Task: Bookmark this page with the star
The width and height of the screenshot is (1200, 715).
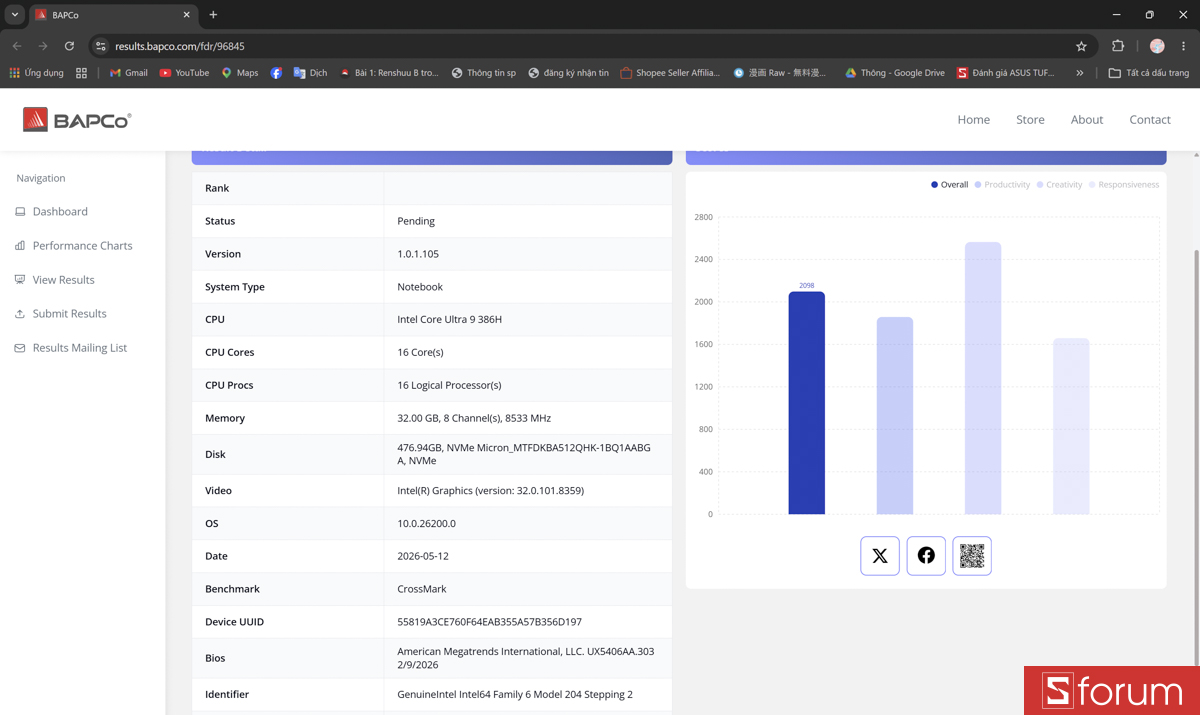Action: pyautogui.click(x=1081, y=46)
